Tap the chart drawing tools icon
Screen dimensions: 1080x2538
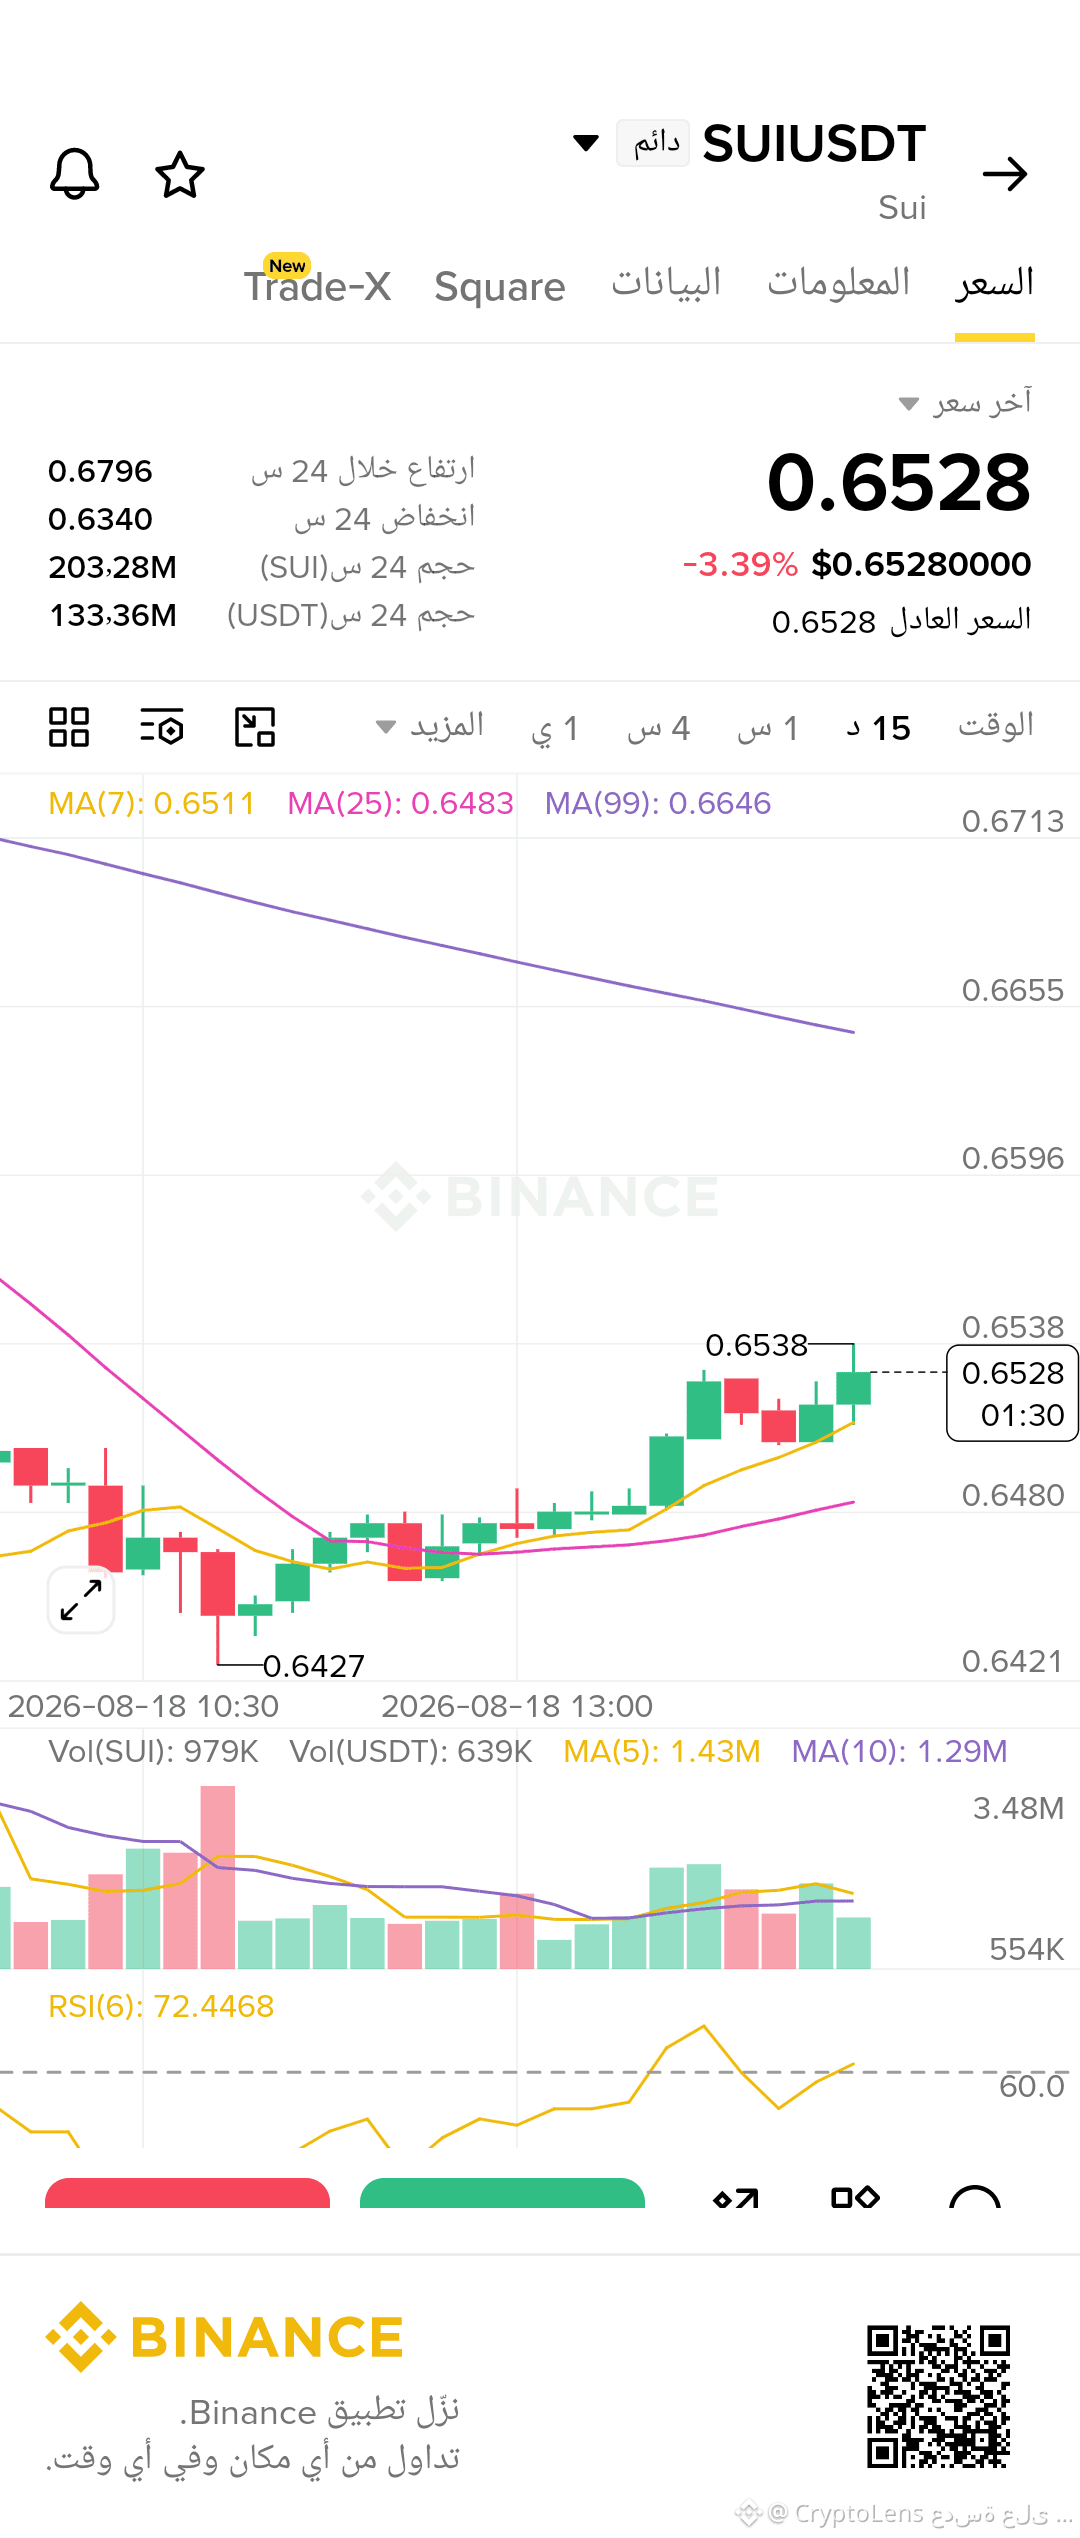[255, 727]
